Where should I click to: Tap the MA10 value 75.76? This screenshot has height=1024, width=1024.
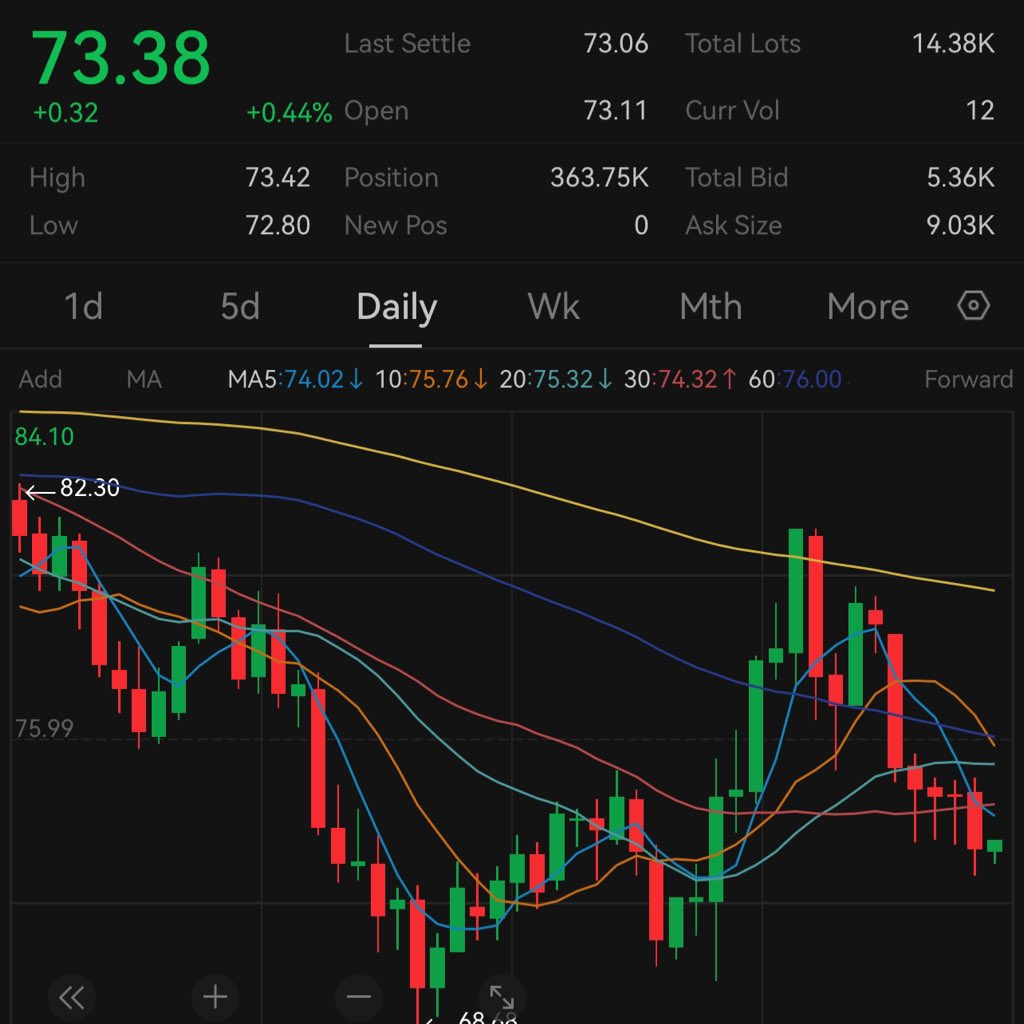click(x=439, y=379)
